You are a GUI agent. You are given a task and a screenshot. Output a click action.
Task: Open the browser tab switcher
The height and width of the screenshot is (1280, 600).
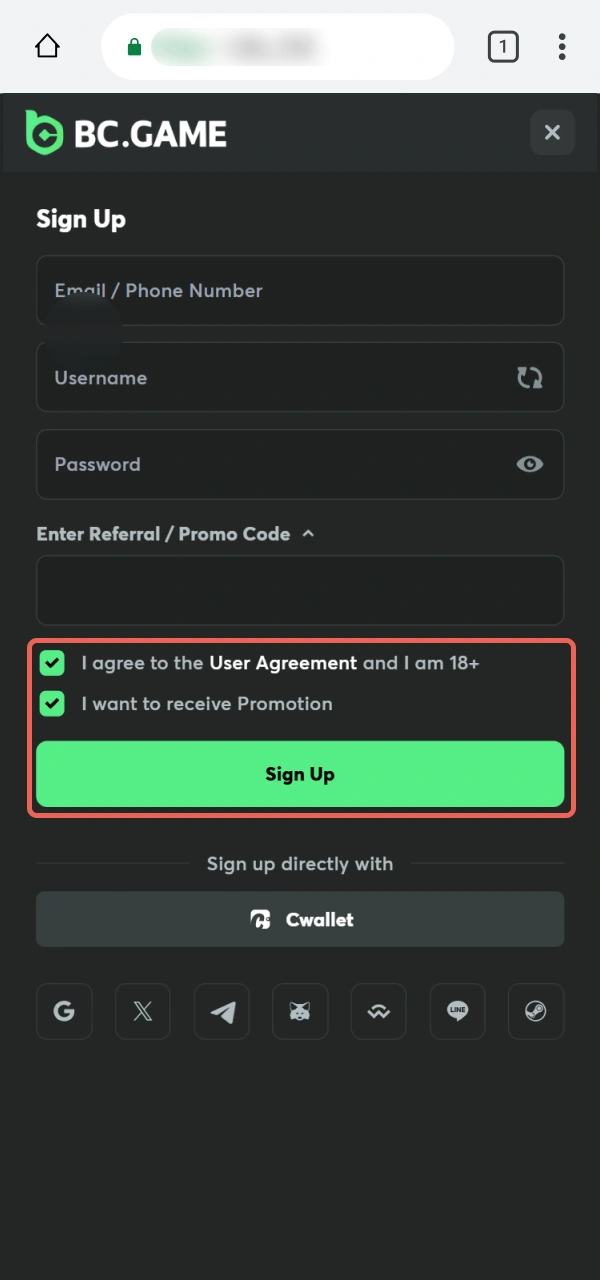[503, 46]
